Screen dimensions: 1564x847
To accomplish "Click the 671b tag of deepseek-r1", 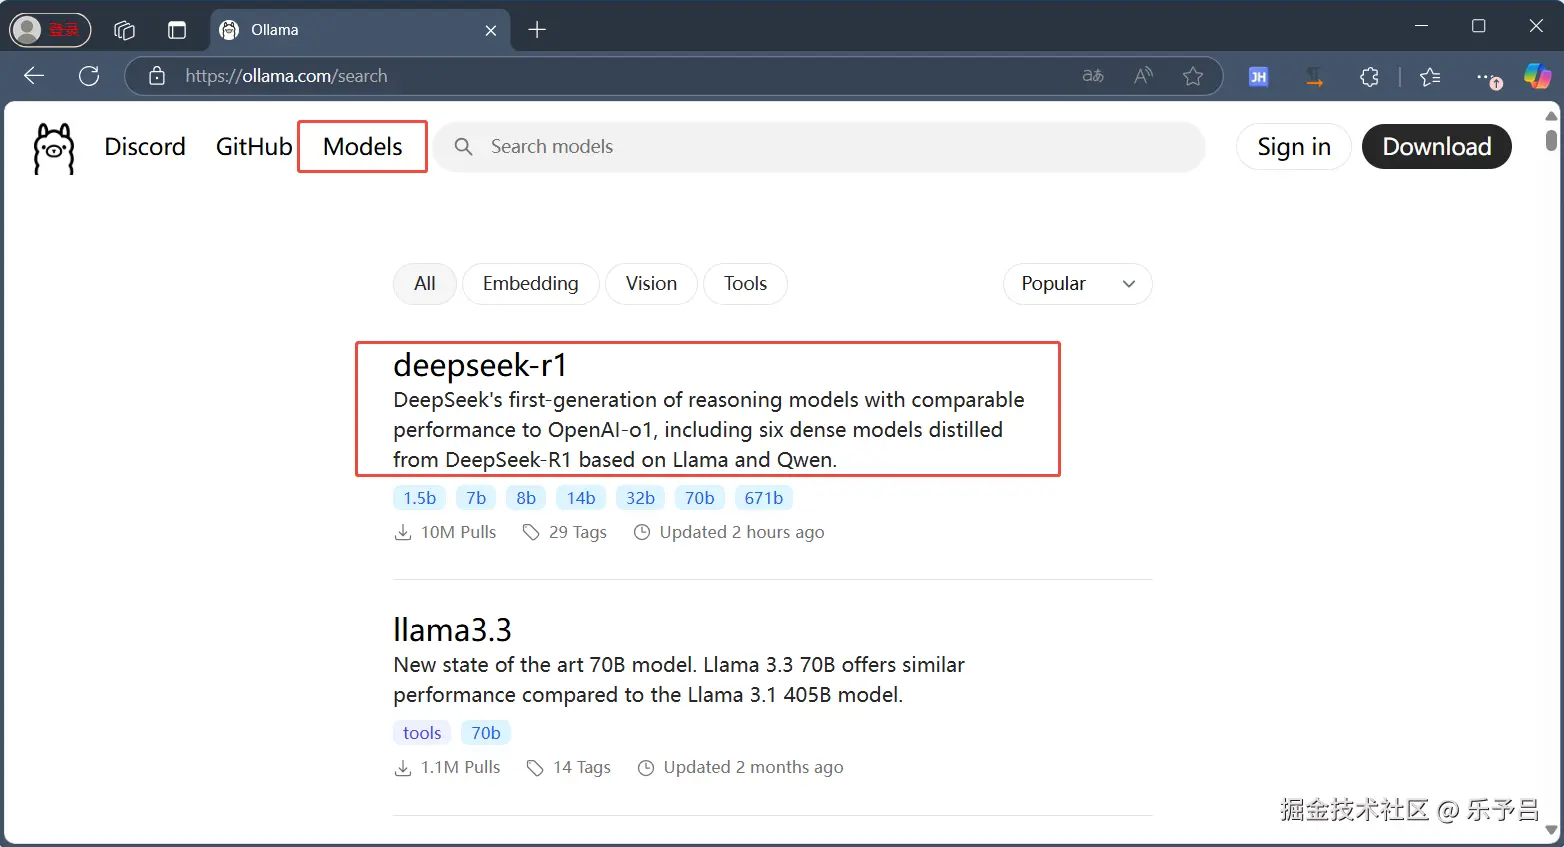I will [764, 498].
